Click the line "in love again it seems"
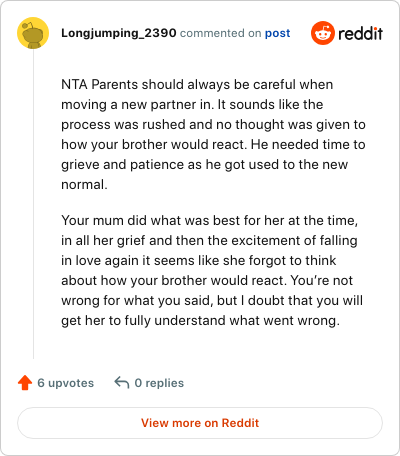Image resolution: width=400 pixels, height=456 pixels. point(199,260)
